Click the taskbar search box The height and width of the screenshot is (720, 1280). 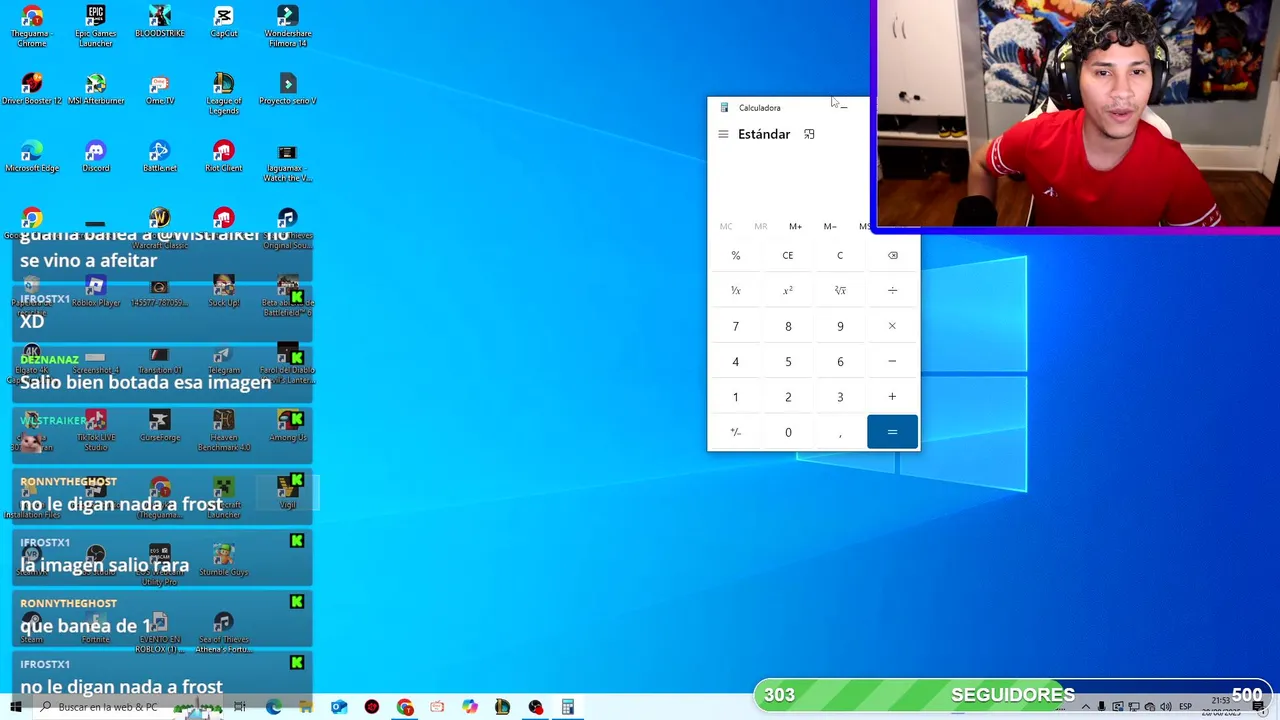pyautogui.click(x=108, y=707)
